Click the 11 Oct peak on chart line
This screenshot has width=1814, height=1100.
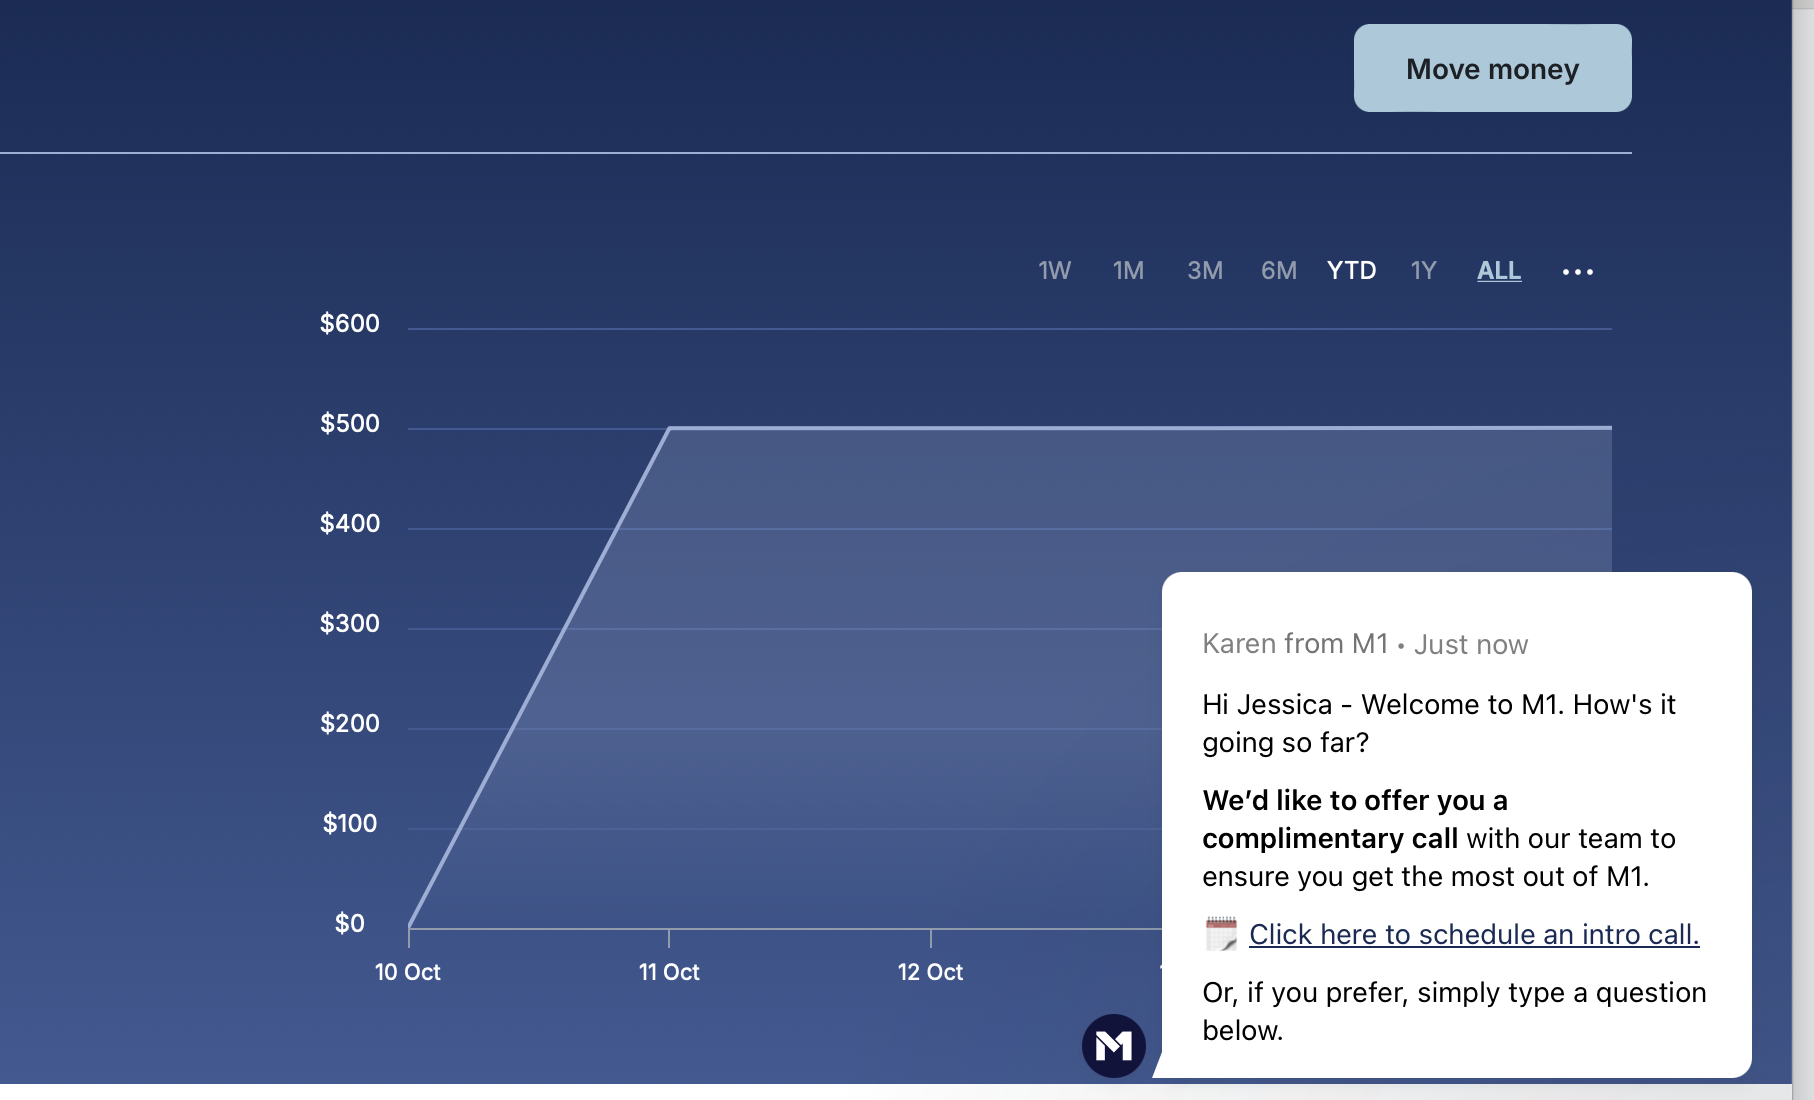click(x=669, y=428)
